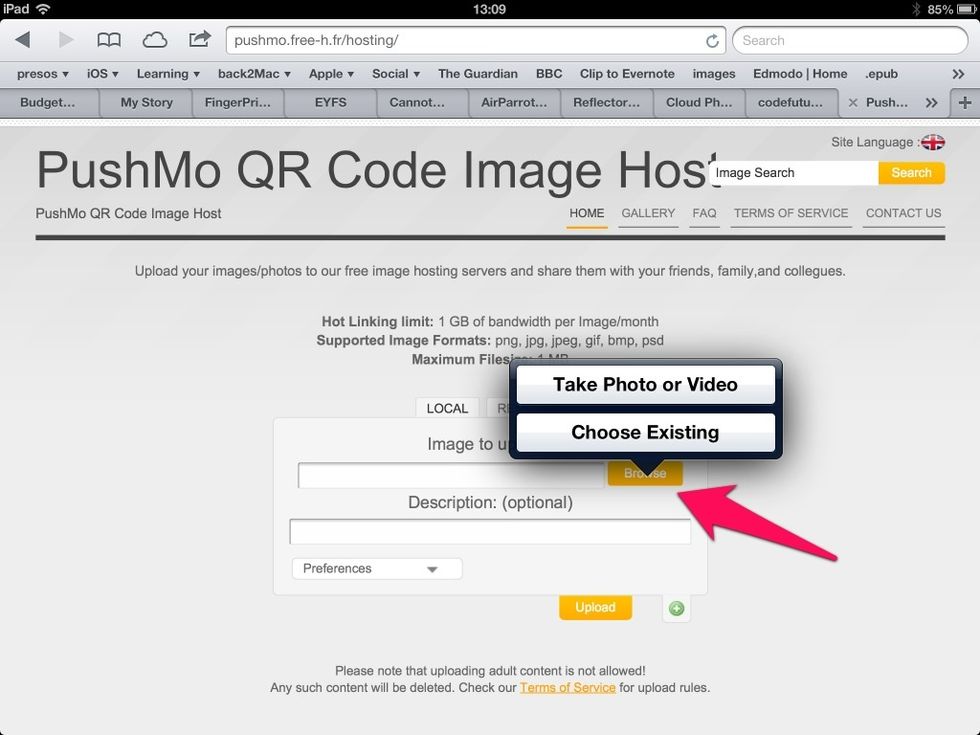Screen dimensions: 980x735
Task: Open the images bookmark
Action: [714, 74]
